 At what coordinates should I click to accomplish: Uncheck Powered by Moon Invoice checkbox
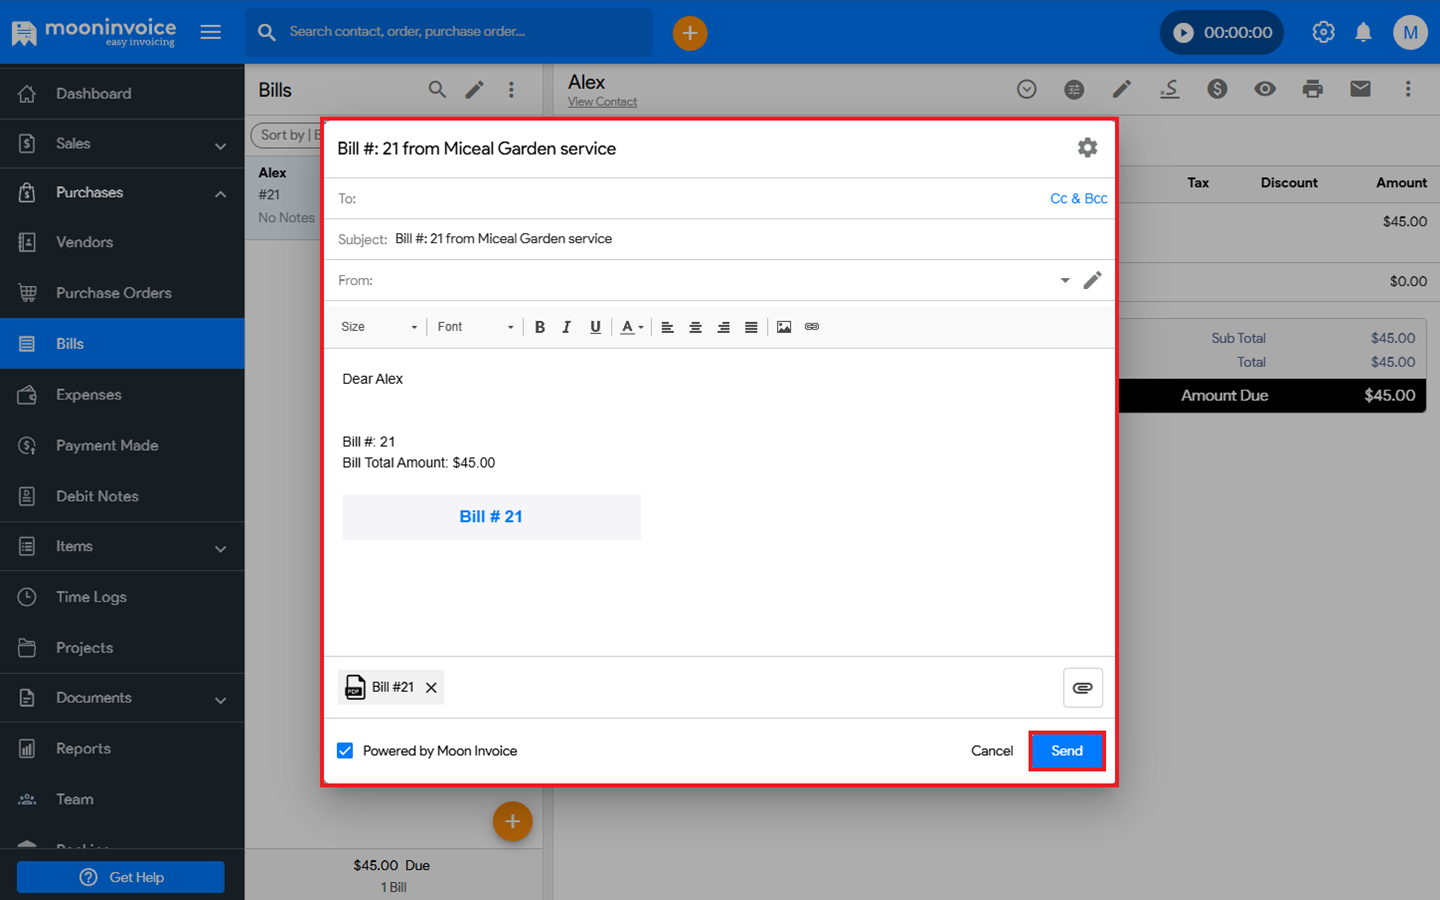(x=345, y=751)
